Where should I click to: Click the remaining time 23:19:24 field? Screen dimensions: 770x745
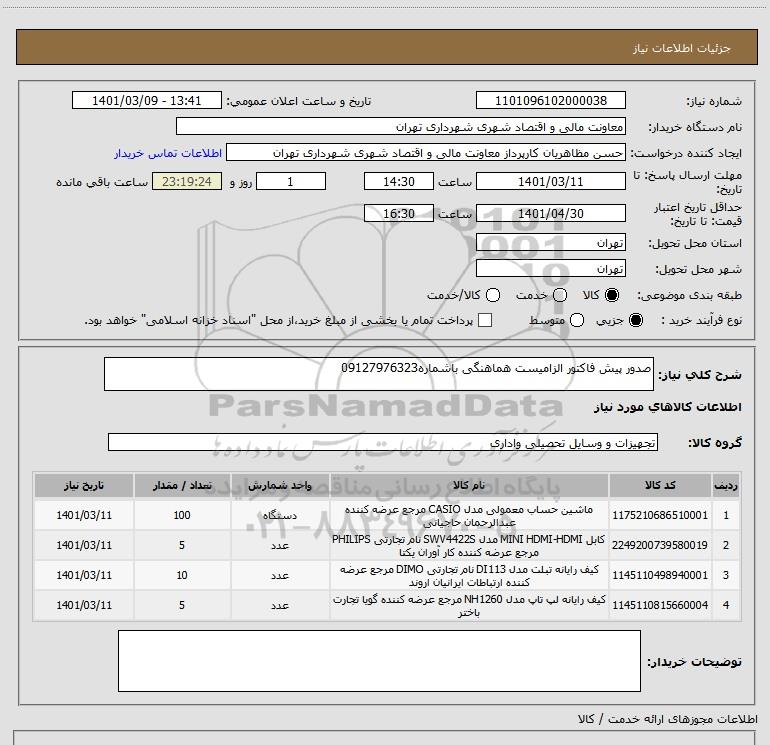point(187,181)
